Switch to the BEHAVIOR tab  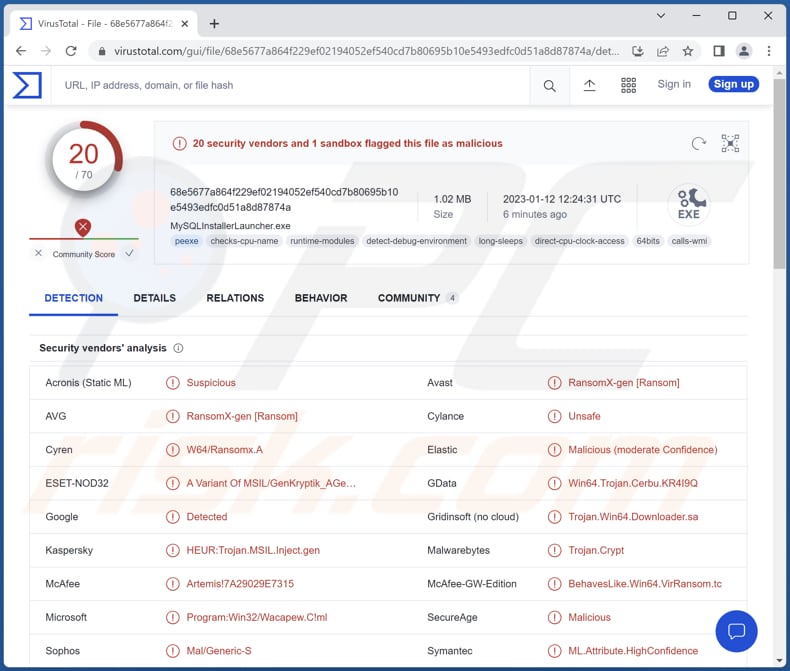[x=321, y=298]
